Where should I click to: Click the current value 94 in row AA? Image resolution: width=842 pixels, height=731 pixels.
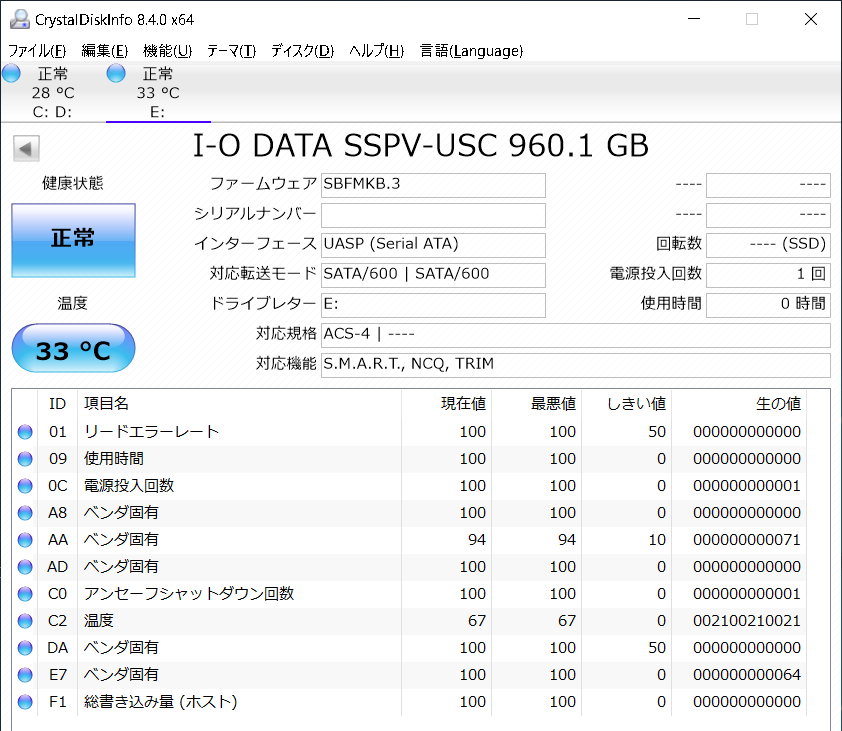477,540
